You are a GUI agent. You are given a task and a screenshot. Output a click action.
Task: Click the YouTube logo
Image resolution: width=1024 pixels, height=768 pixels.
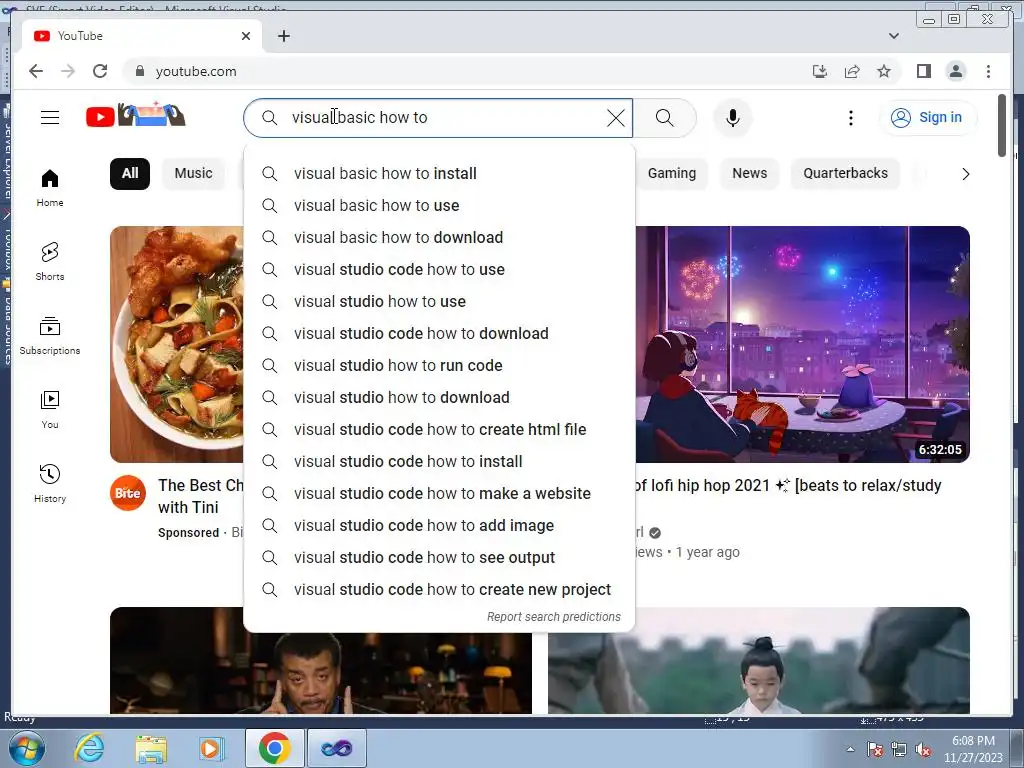[x=136, y=116]
